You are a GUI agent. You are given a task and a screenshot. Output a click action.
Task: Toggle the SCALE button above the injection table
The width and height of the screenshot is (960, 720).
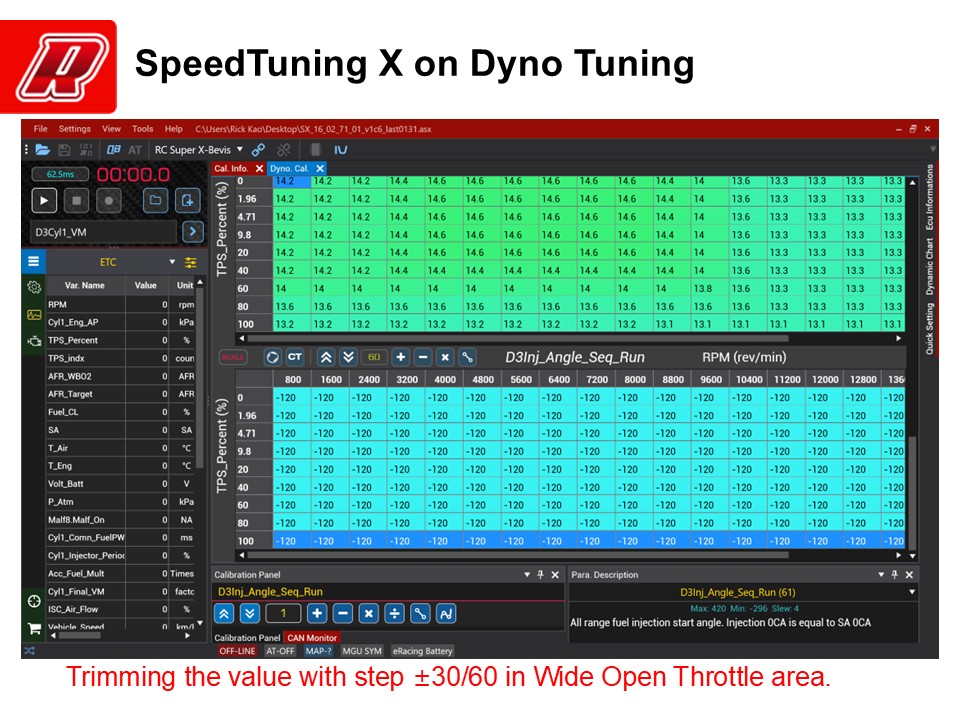click(232, 357)
